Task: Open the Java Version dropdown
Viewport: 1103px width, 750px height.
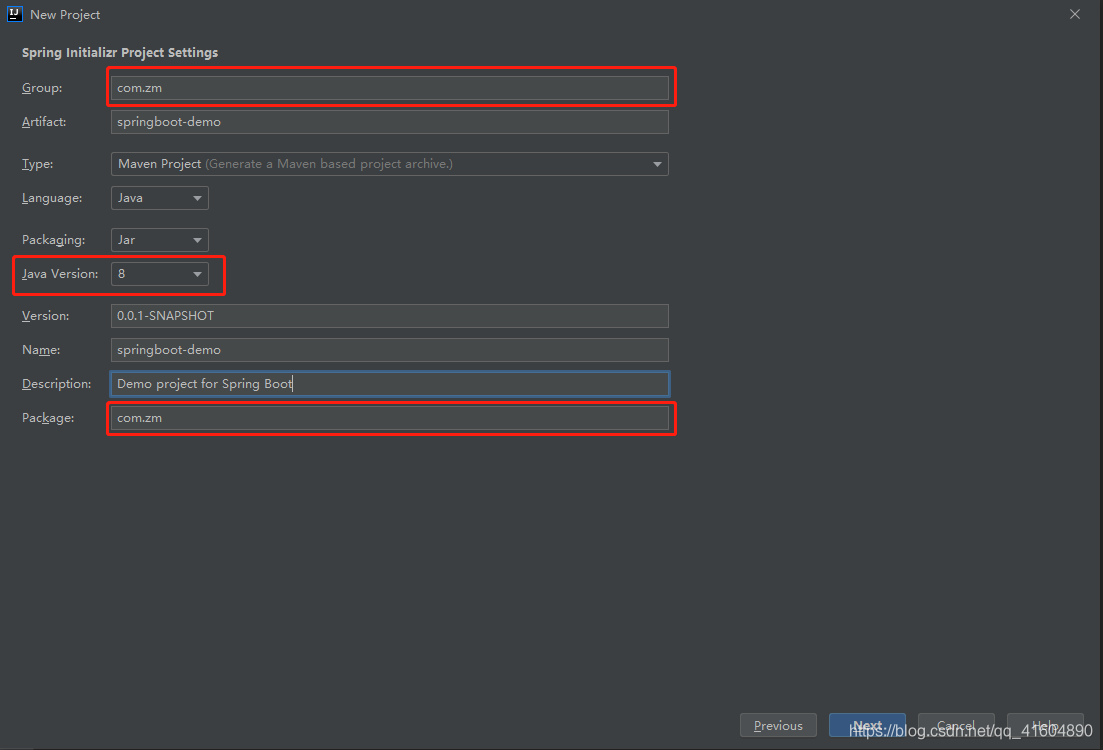Action: [160, 274]
